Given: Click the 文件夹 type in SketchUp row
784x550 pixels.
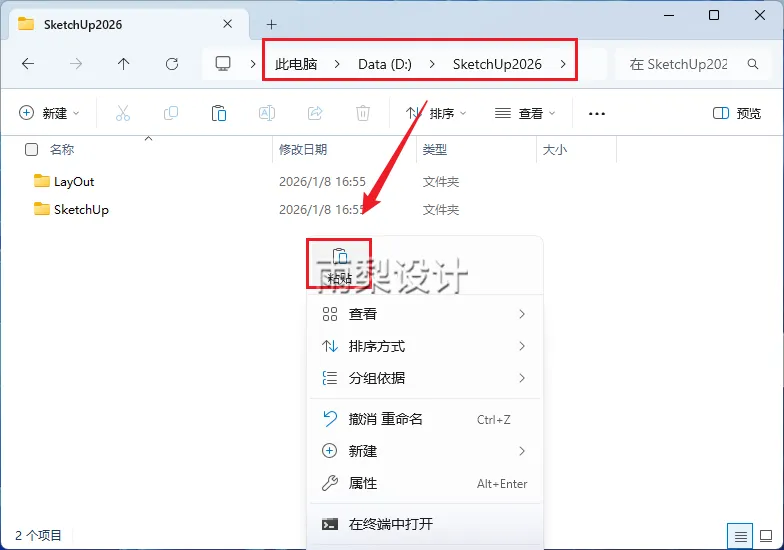Looking at the screenshot, I should coord(440,210).
